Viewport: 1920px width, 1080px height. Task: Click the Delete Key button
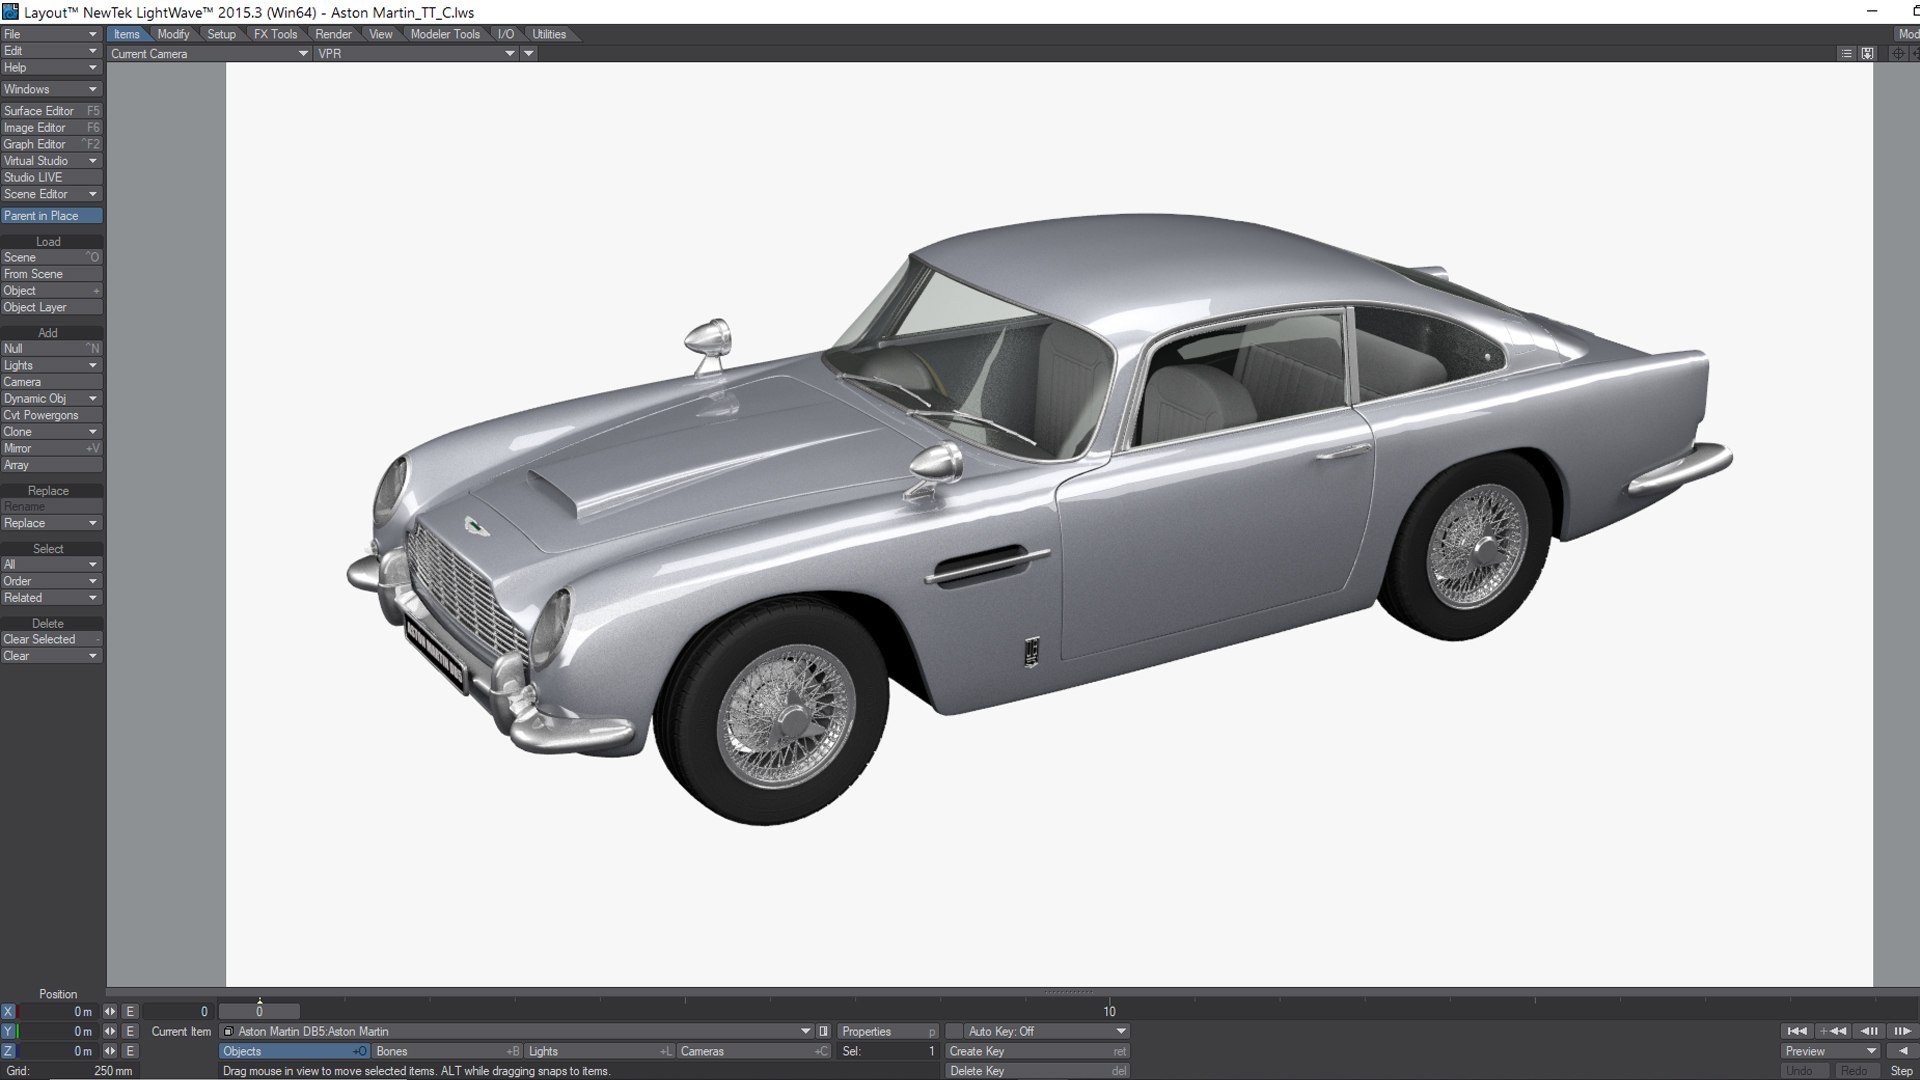(1038, 1071)
